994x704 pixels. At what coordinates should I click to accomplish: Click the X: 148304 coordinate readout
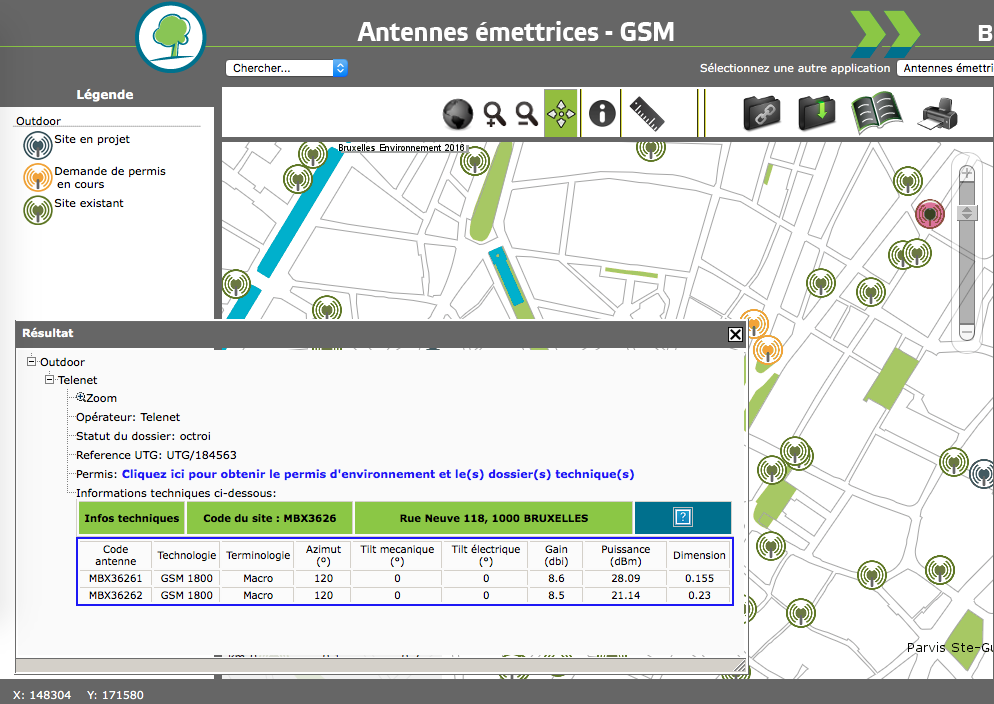click(x=42, y=695)
